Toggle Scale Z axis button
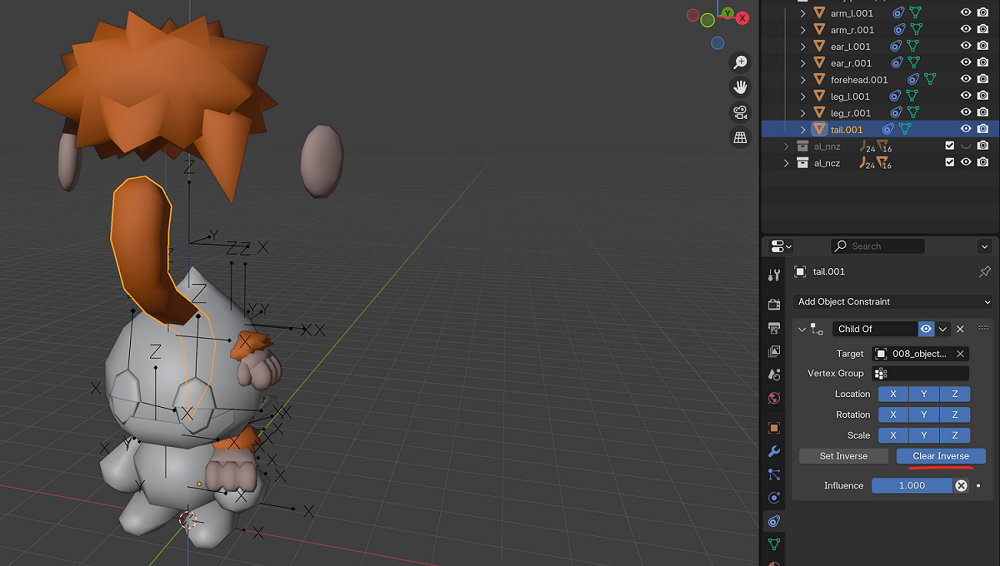The height and width of the screenshot is (566, 1000). click(x=955, y=435)
